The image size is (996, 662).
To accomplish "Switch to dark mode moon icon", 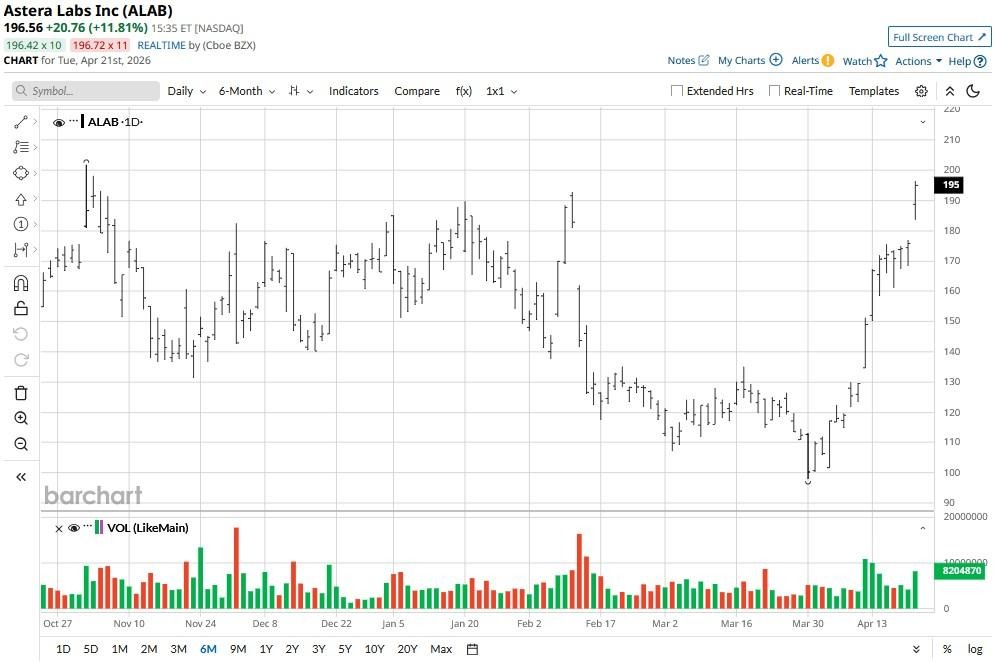I will click(972, 91).
